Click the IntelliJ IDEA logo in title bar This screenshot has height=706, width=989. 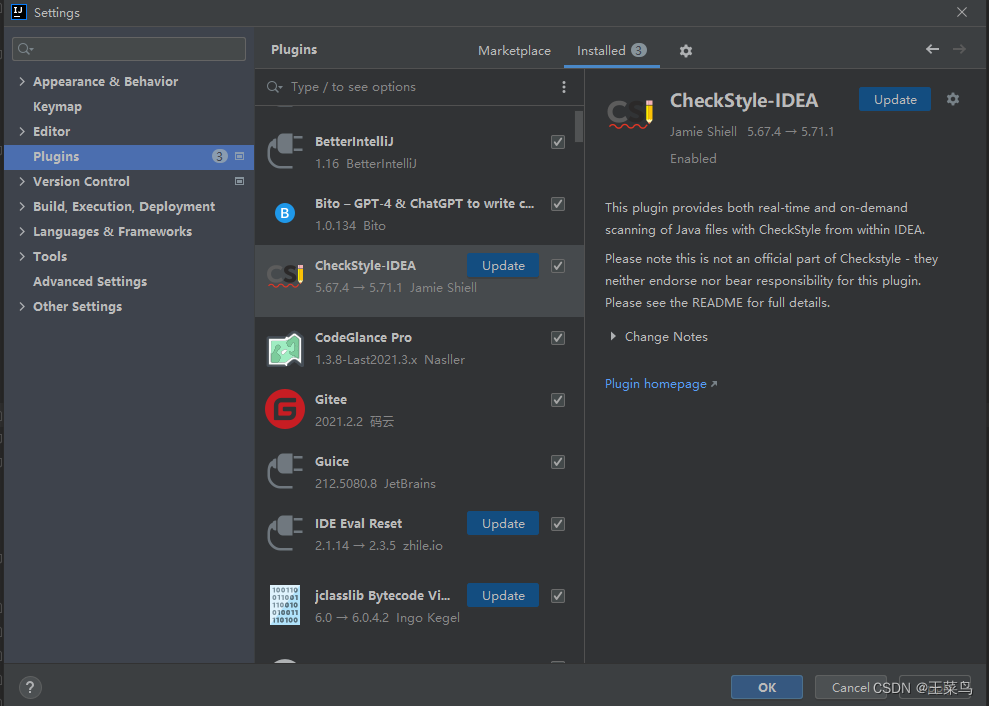19,12
